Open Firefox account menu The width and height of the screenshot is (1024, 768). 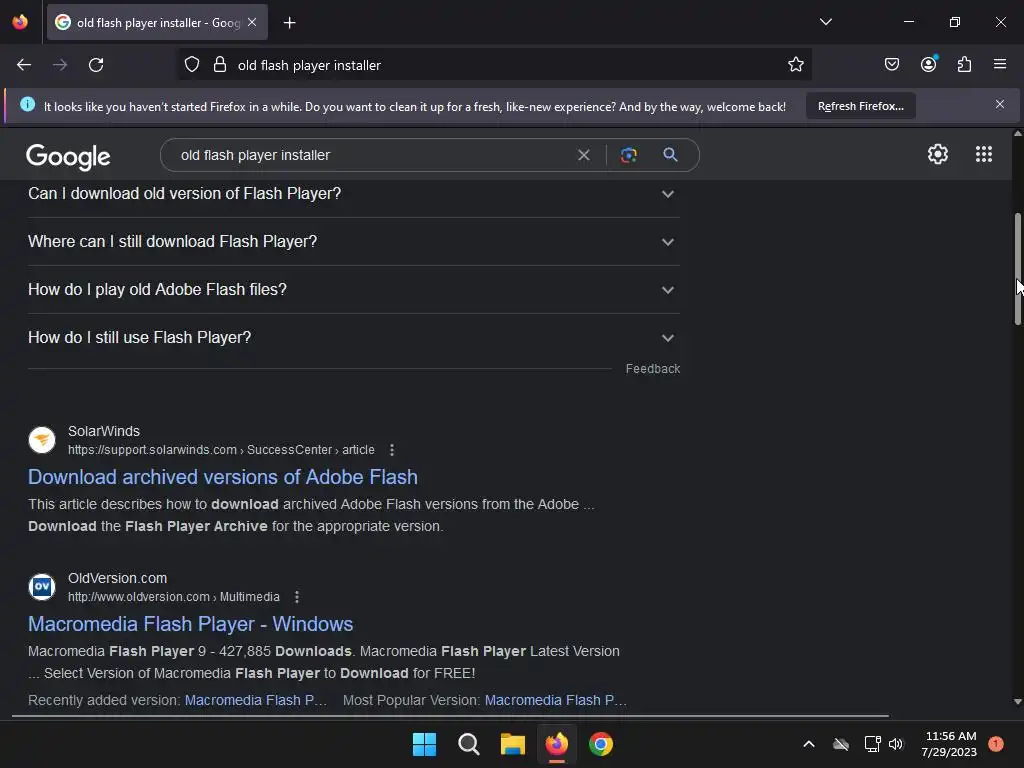pos(929,64)
